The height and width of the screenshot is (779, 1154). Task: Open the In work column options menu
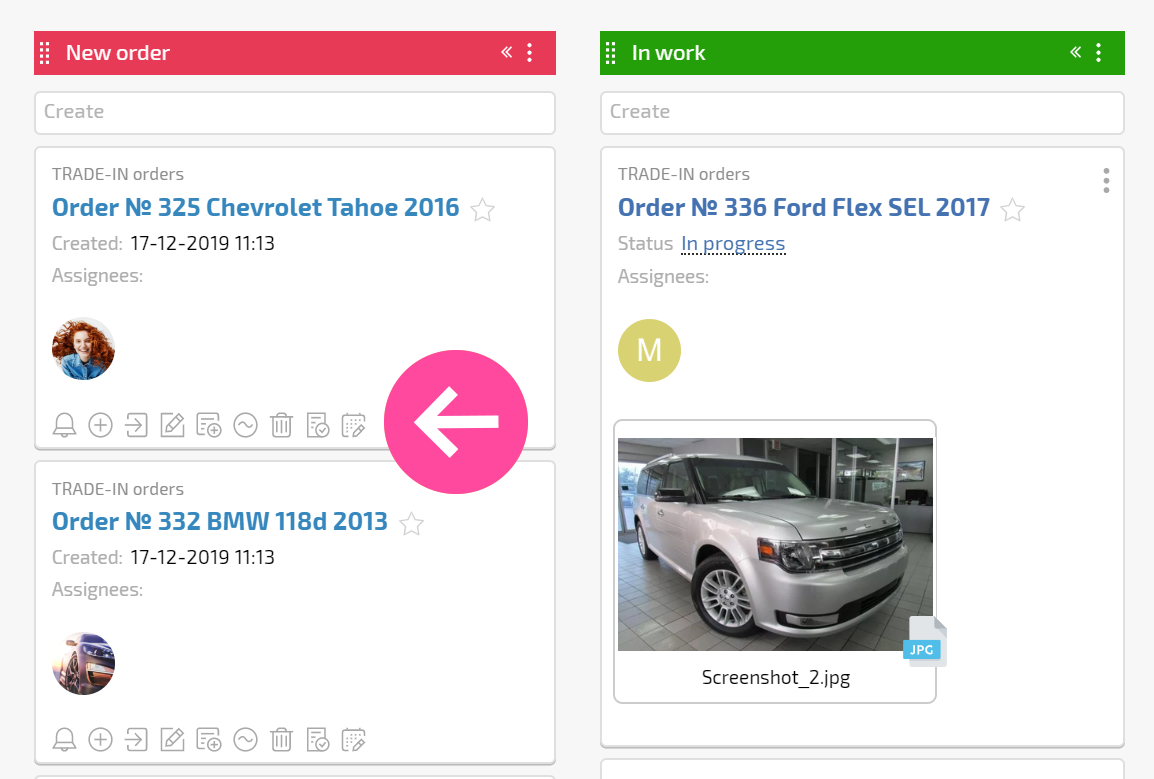(1099, 52)
